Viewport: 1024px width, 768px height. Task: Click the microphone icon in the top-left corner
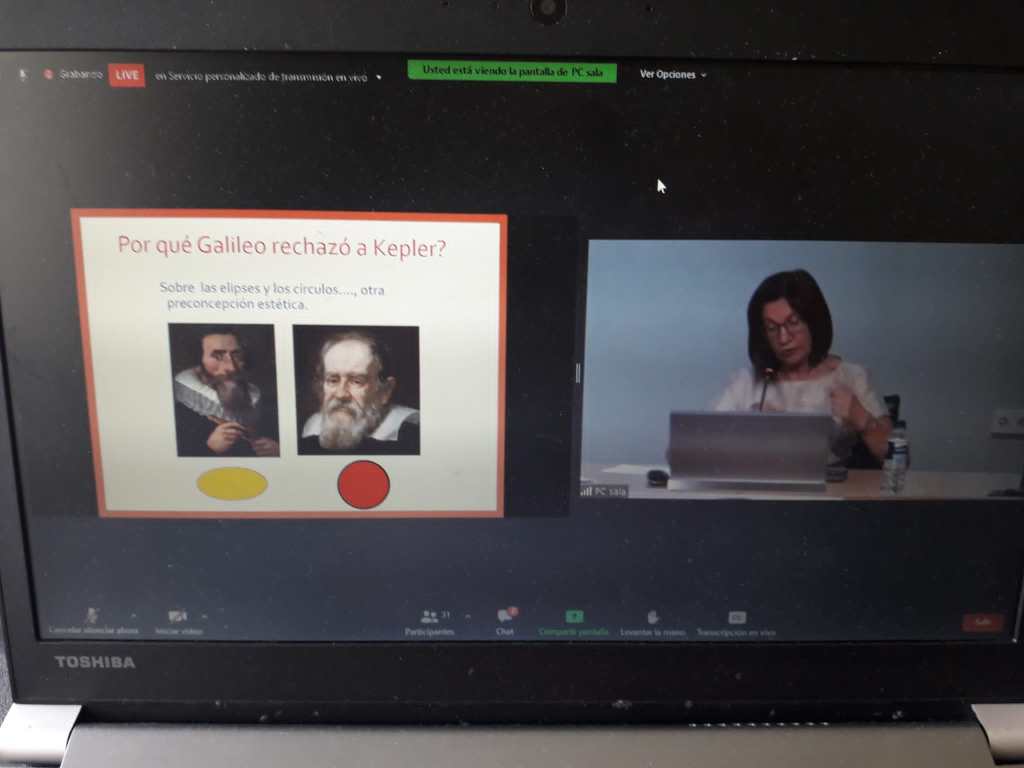(22, 75)
